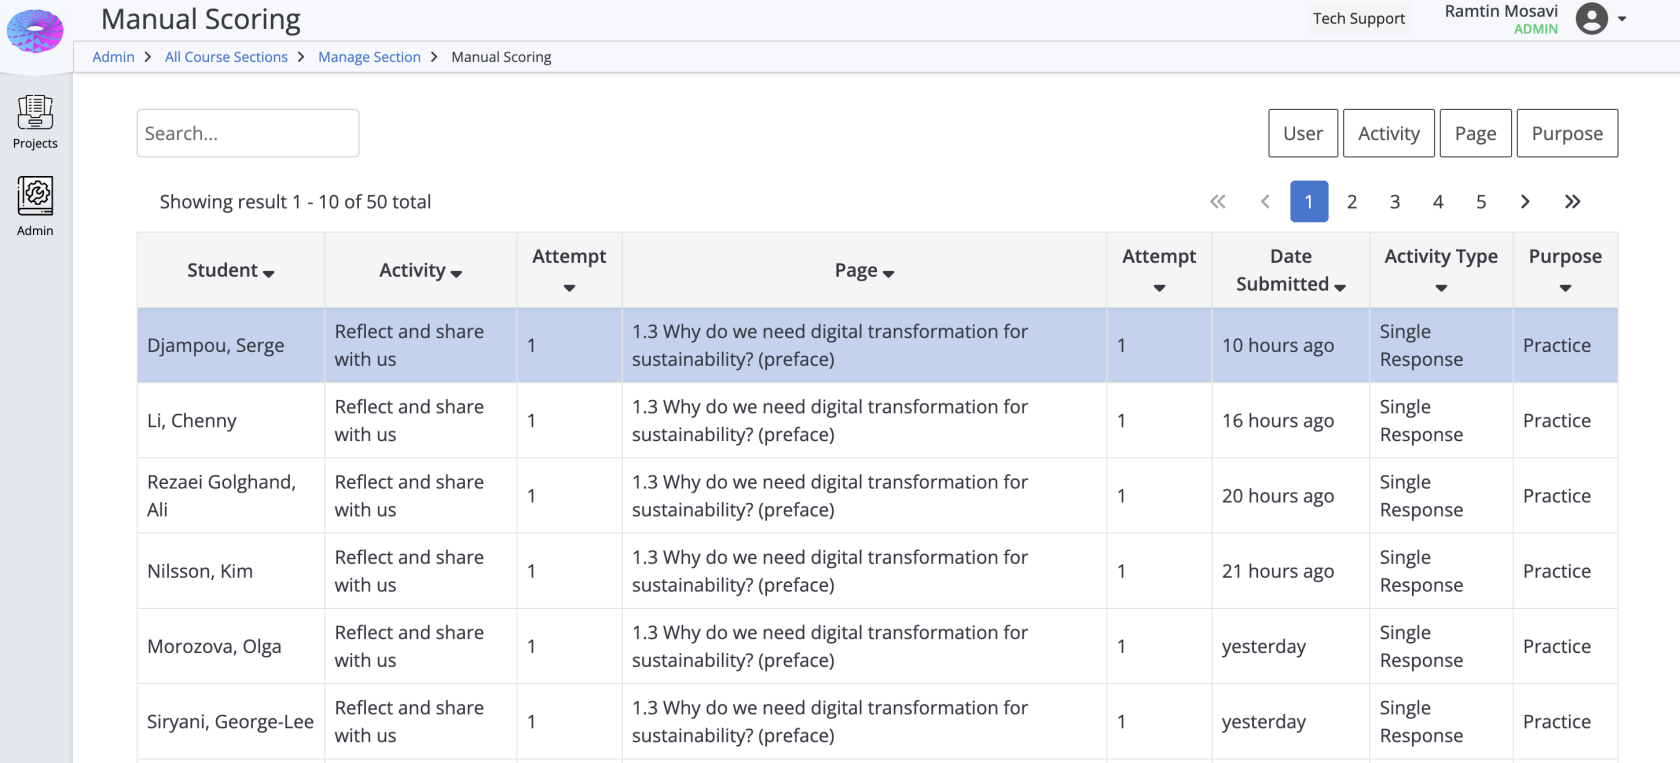Select page 2 in pagination

[1352, 202]
